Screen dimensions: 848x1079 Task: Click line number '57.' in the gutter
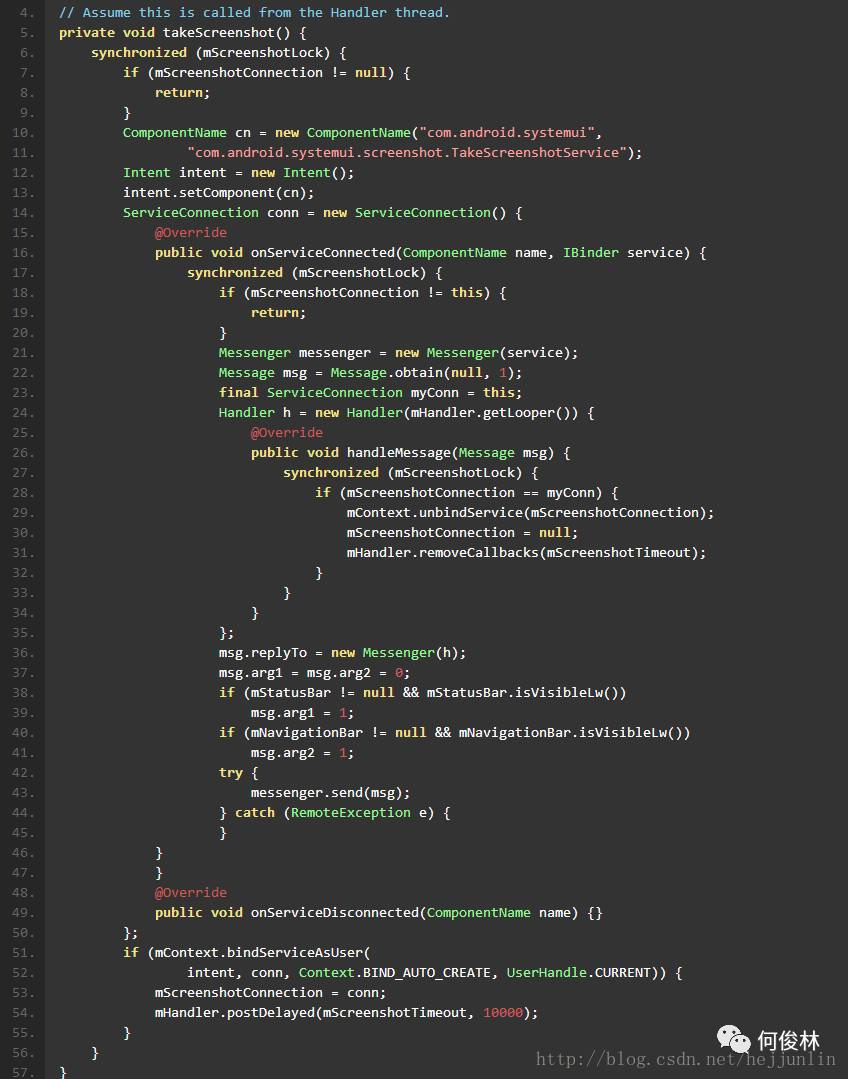pos(23,1071)
